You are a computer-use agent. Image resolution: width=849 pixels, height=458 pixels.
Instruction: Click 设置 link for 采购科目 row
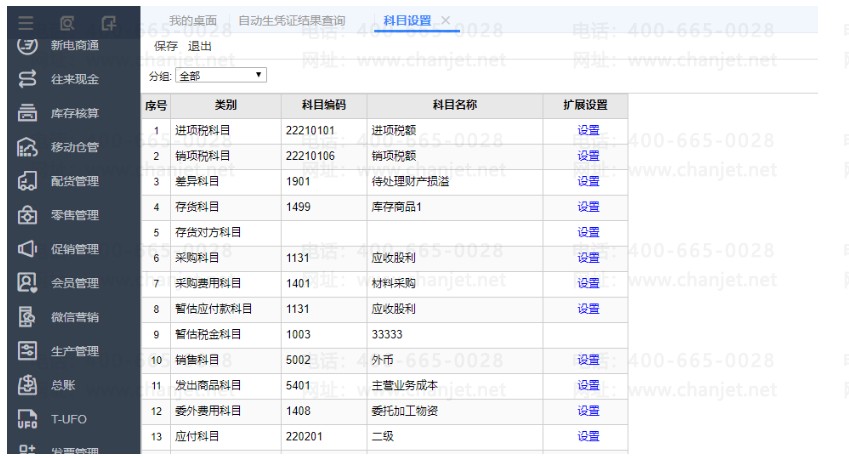point(588,258)
